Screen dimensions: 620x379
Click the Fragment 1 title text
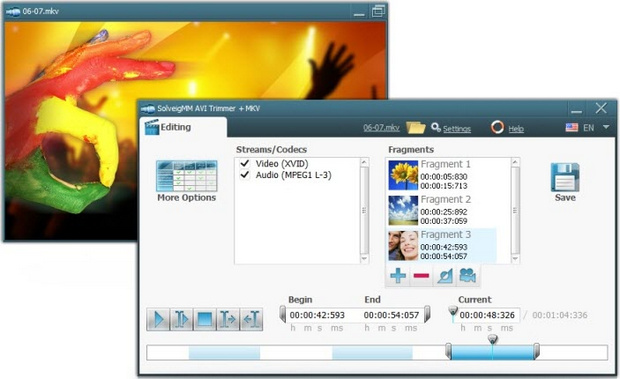pyautogui.click(x=446, y=164)
